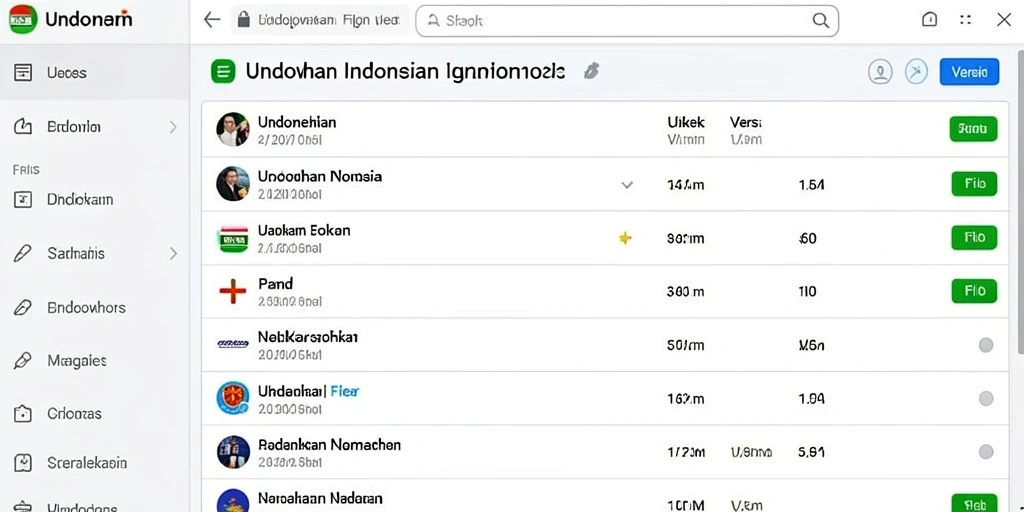The image size is (1024, 512).
Task: Click Fio button in Uaokam Eokon row
Action: (x=974, y=238)
